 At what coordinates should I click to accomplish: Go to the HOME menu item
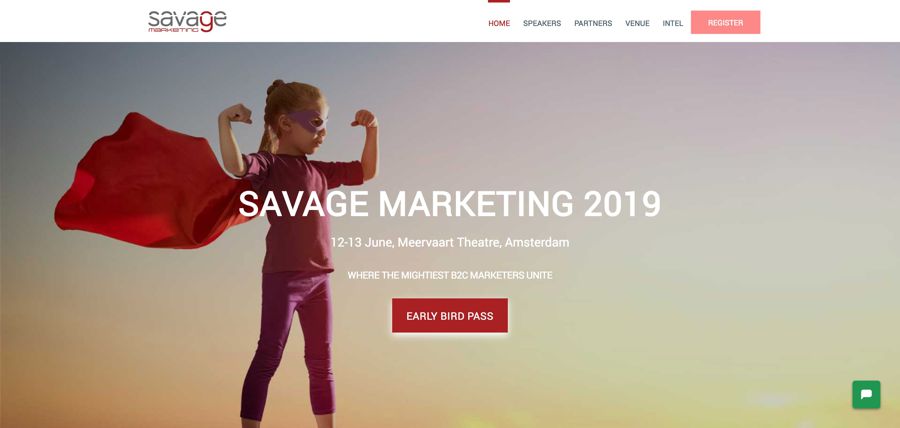pyautogui.click(x=499, y=24)
